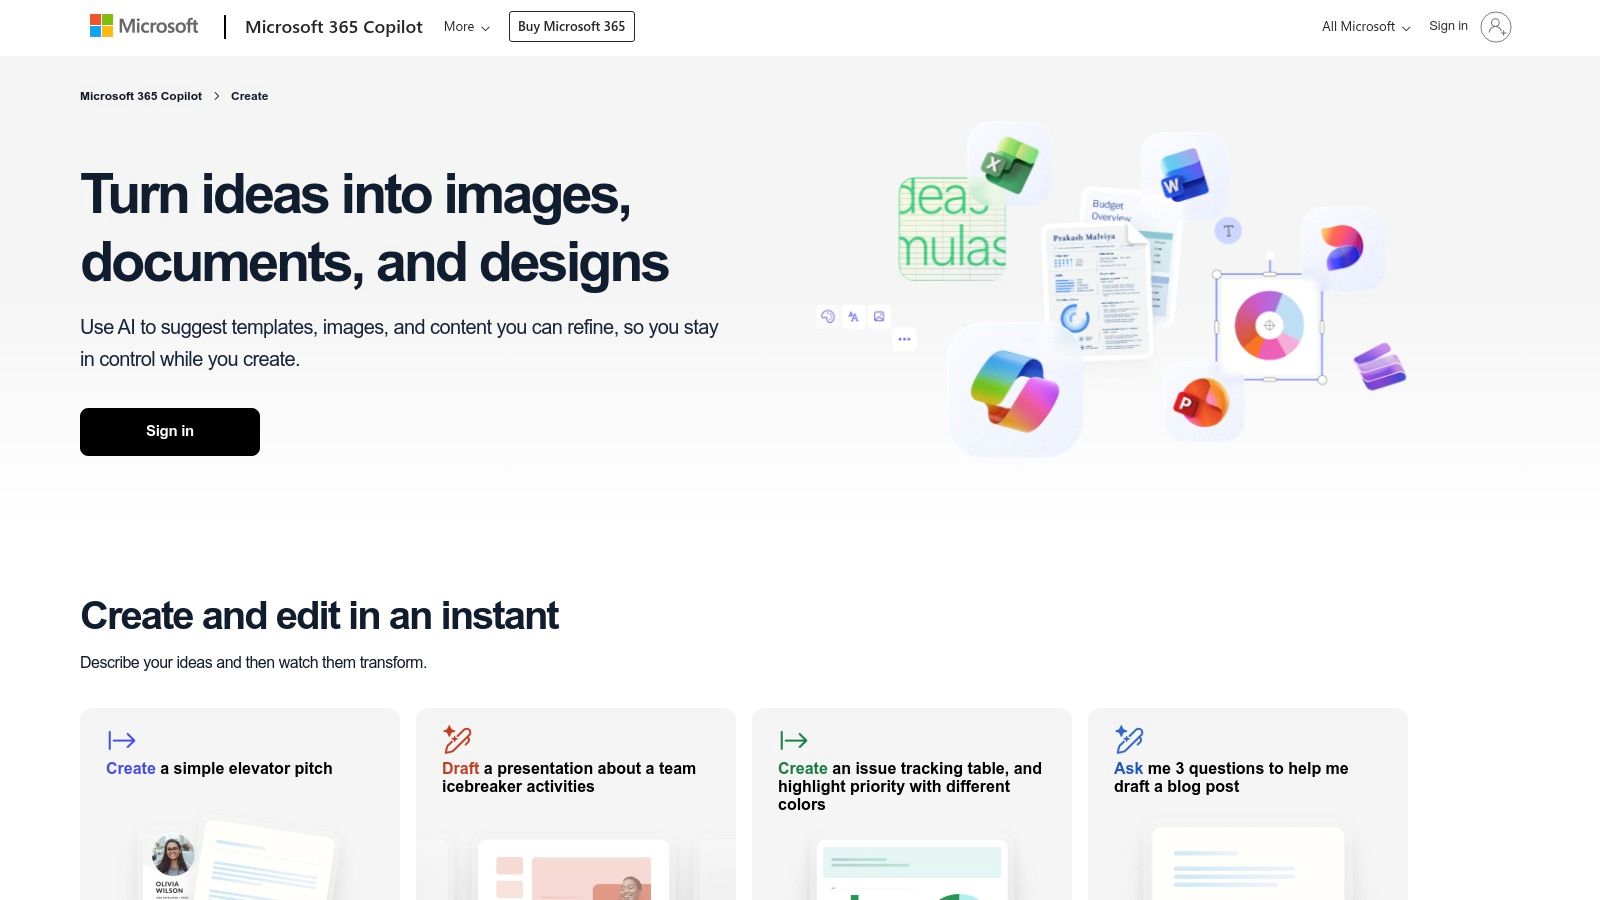This screenshot has width=1600, height=900.
Task: Click the Microsoft 365 Copilot breadcrumb link
Action: pyautogui.click(x=141, y=96)
